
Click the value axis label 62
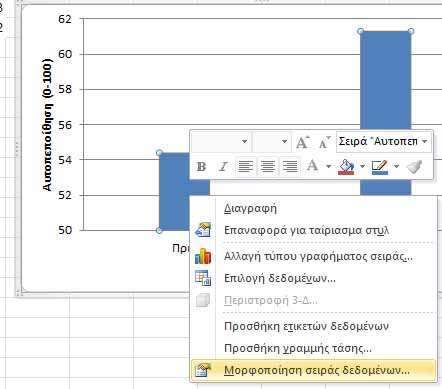(x=65, y=19)
